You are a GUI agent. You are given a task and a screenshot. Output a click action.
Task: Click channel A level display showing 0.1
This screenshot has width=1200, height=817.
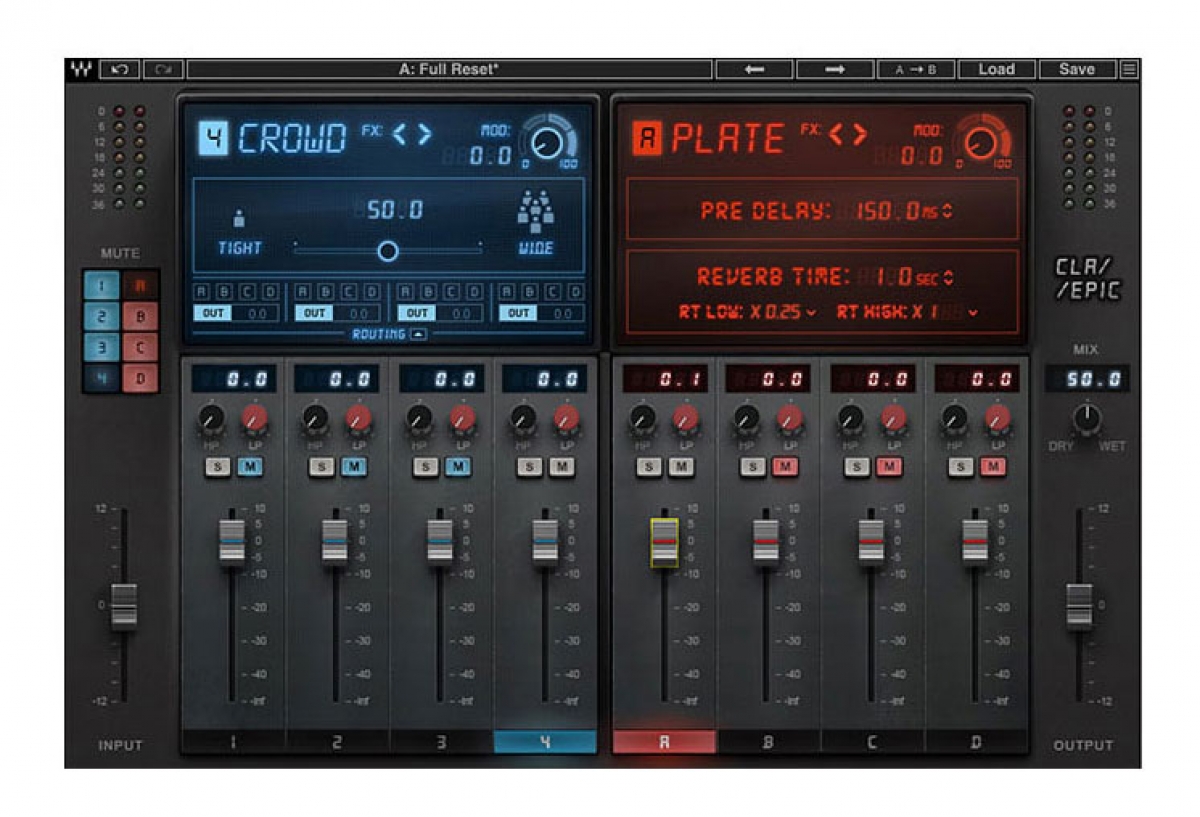pyautogui.click(x=665, y=378)
